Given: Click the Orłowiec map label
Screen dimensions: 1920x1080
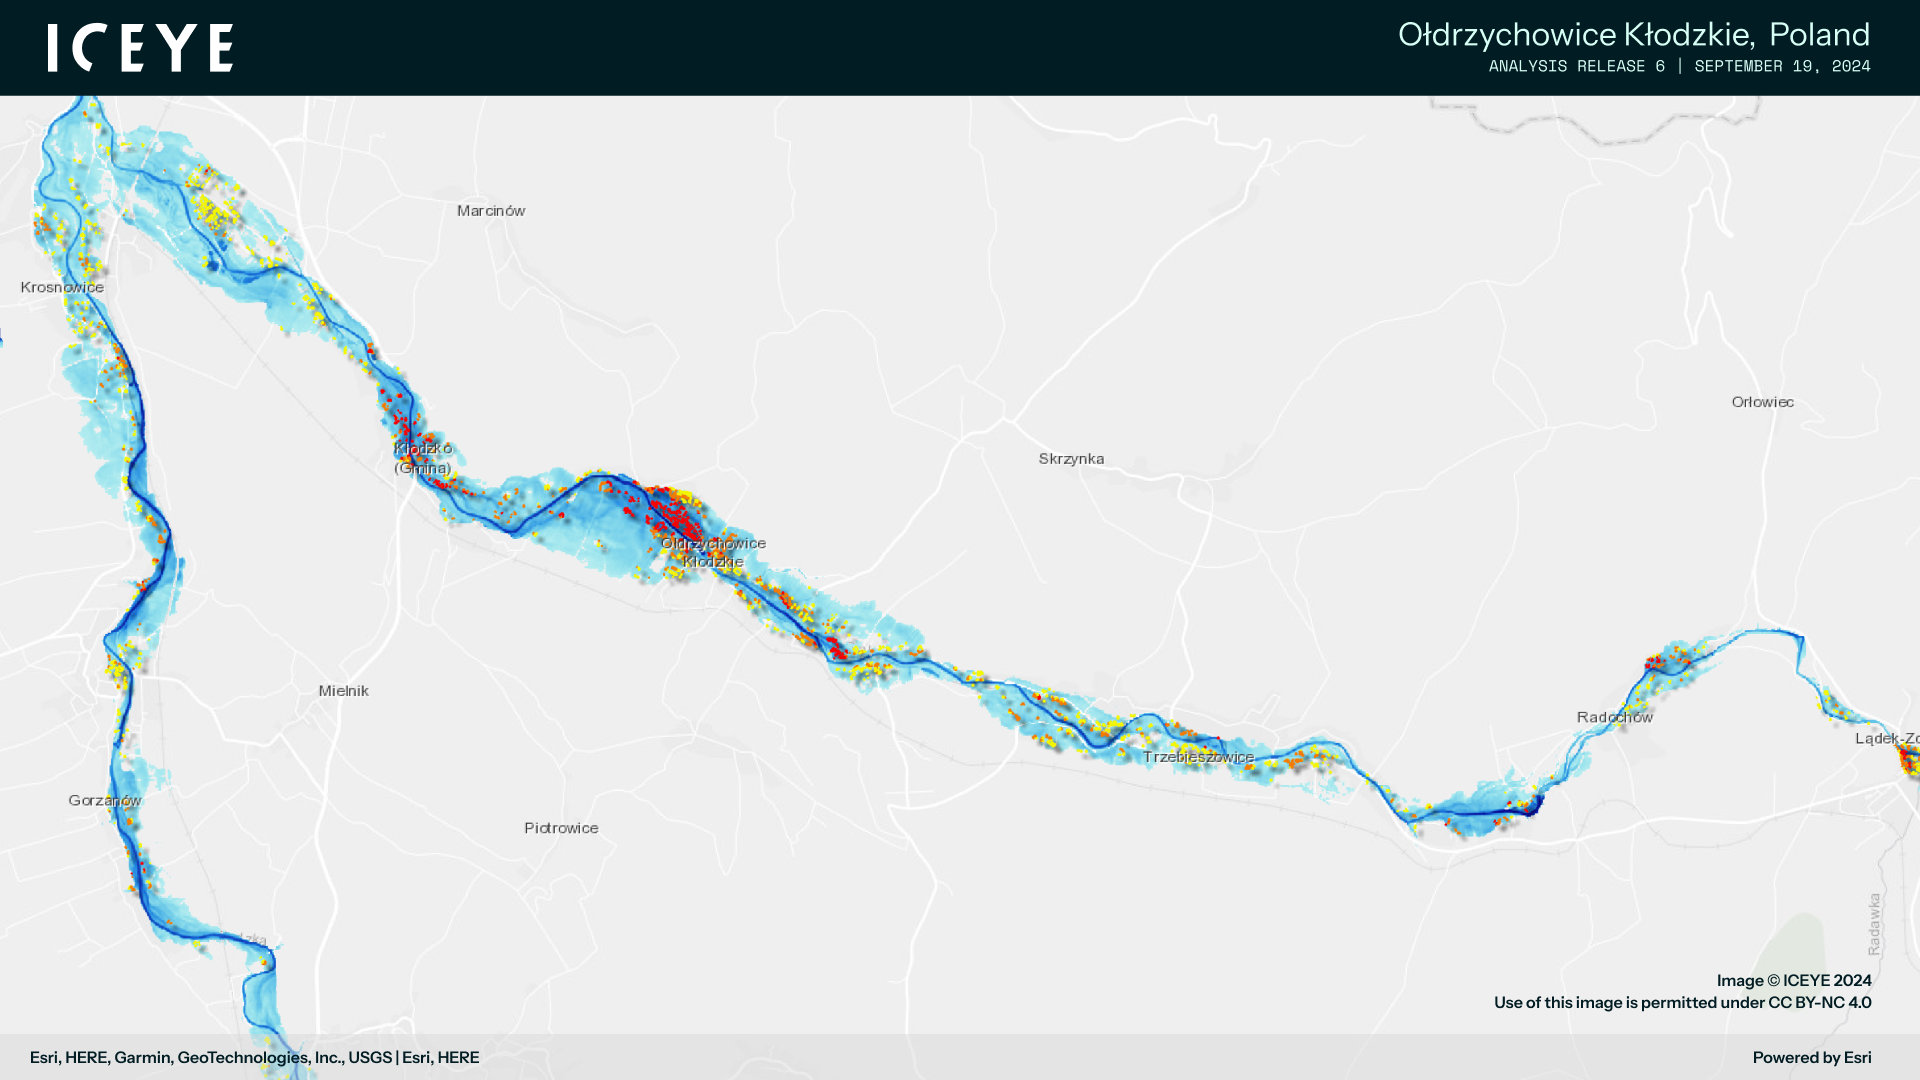Looking at the screenshot, I should coord(1762,402).
